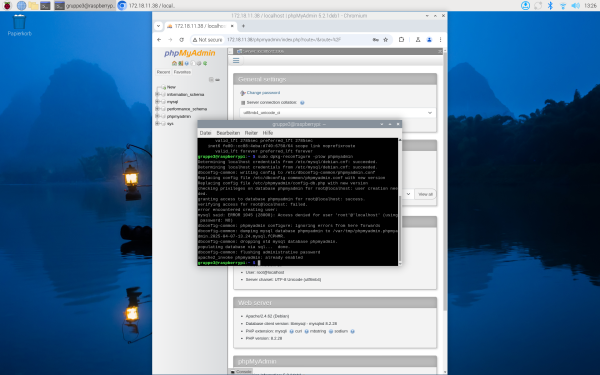The width and height of the screenshot is (600, 375).
Task: Open phpMyAdmin documentation icon
Action: 187,63
